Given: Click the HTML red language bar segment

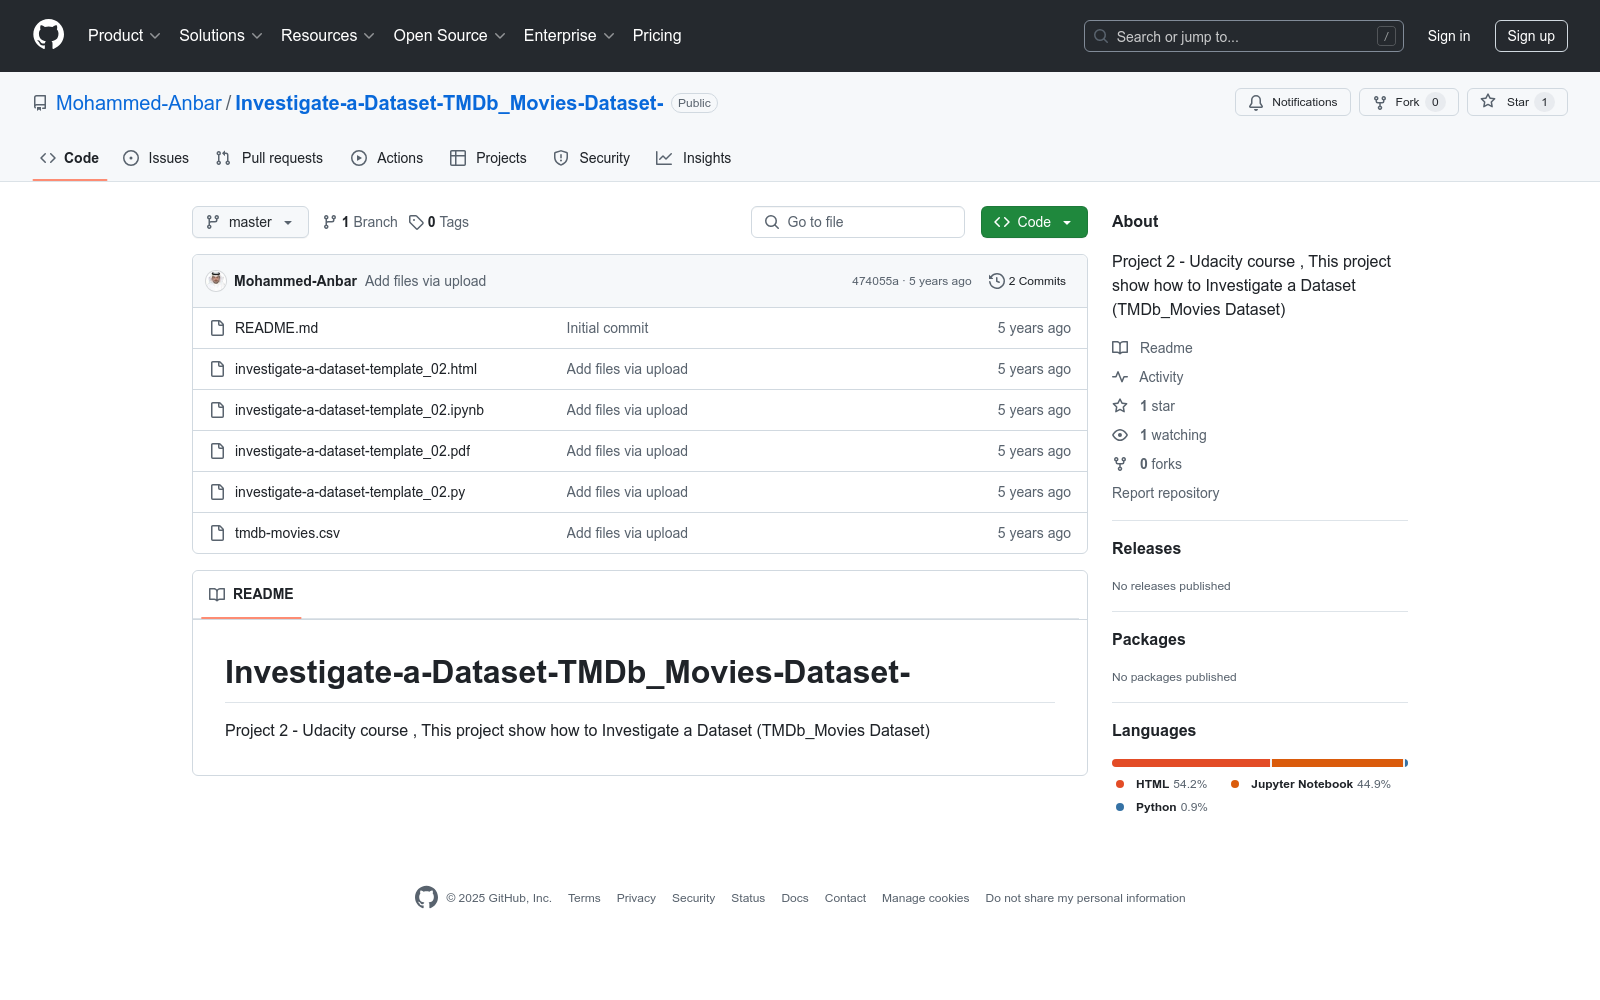Looking at the screenshot, I should click(x=1191, y=763).
